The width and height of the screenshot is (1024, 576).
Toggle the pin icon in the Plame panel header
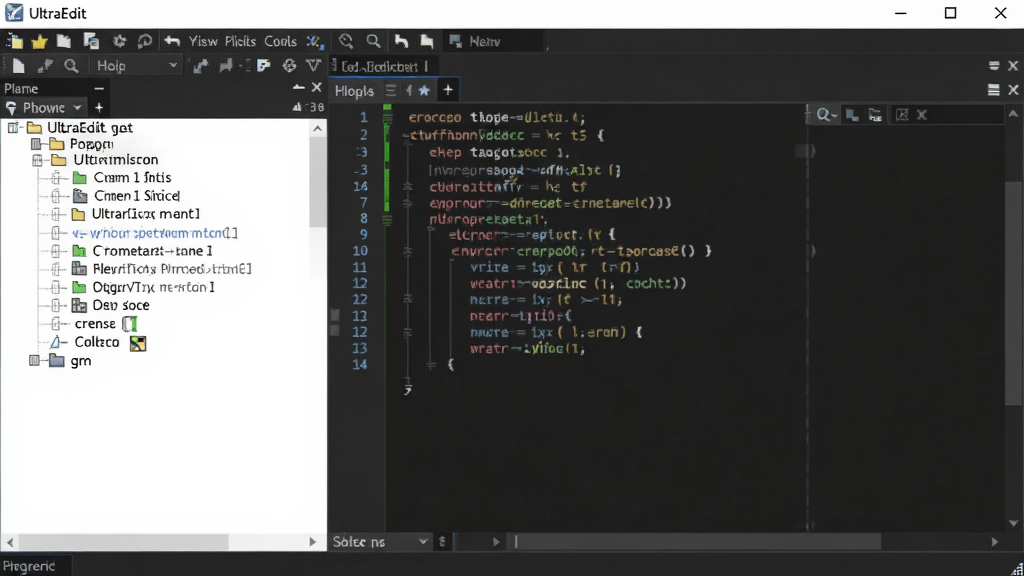pos(298,87)
